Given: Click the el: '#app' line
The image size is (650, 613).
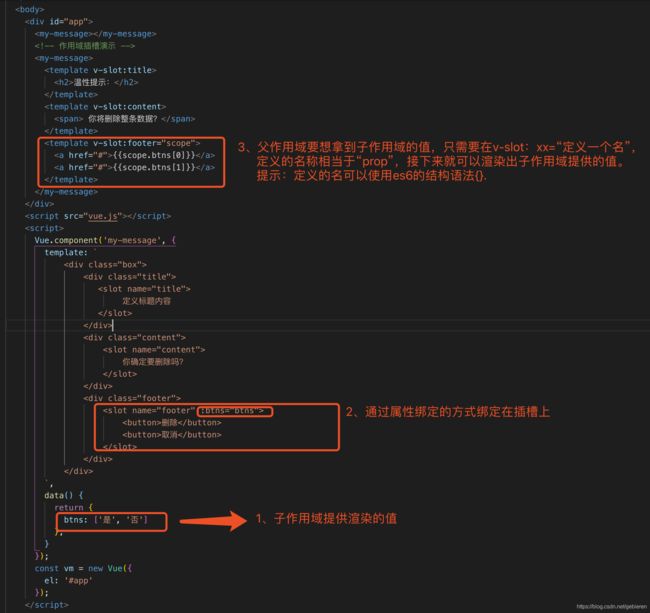Looking at the screenshot, I should click(68, 580).
